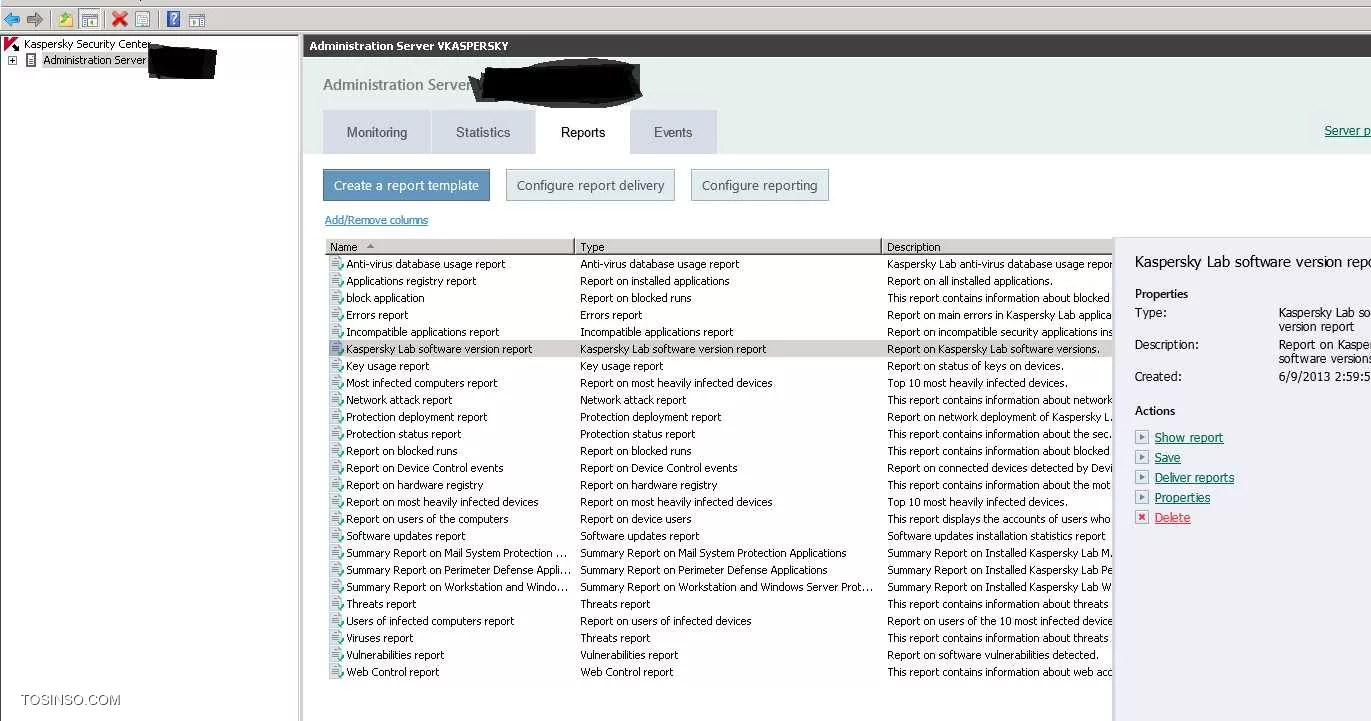The image size is (1371, 721).
Task: Click arrow icon beside Show report
Action: click(1142, 437)
